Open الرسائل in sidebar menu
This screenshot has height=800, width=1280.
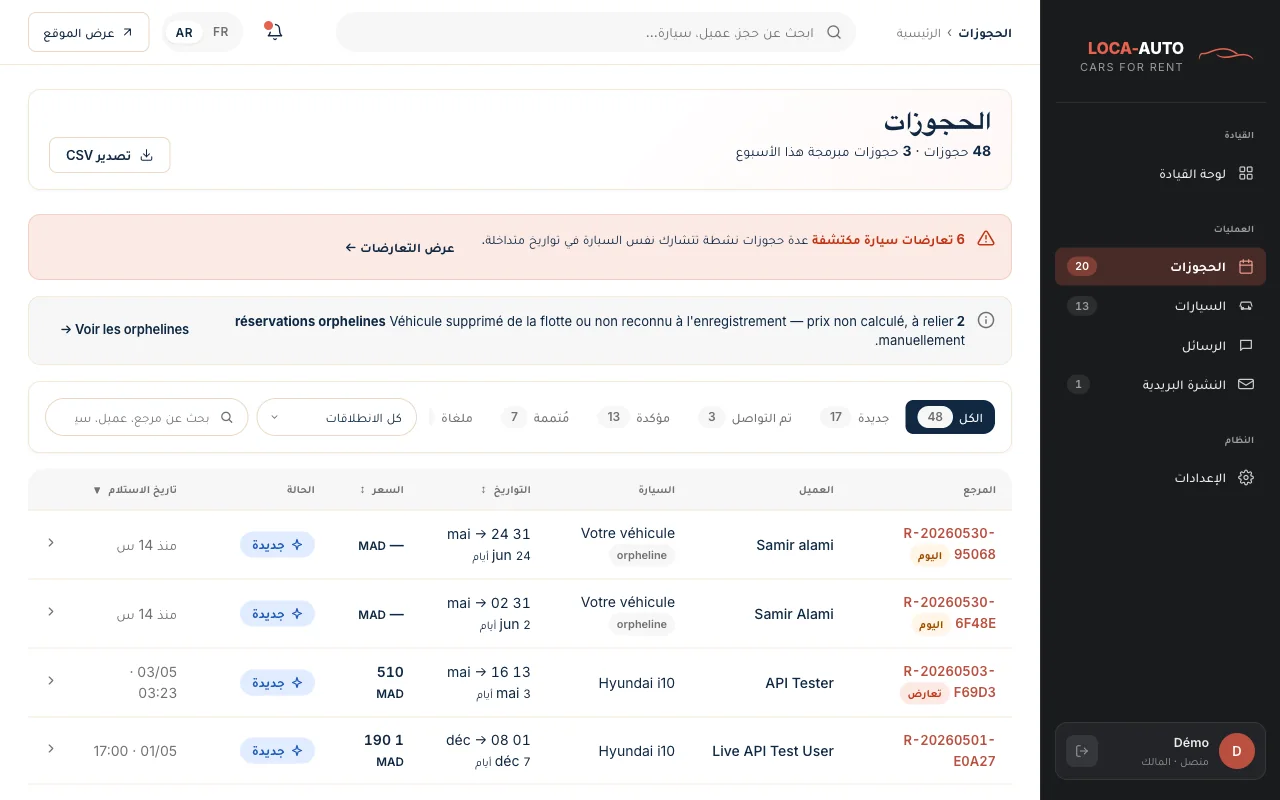(1160, 345)
